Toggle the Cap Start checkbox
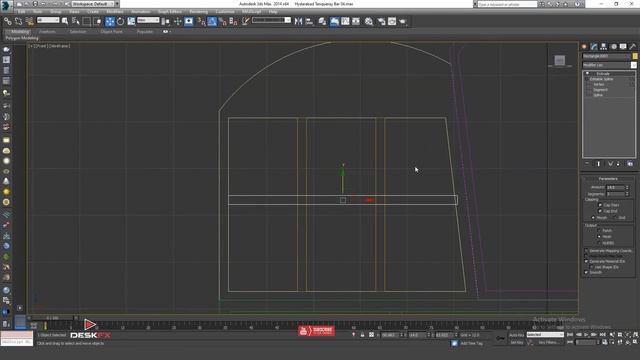 600,205
